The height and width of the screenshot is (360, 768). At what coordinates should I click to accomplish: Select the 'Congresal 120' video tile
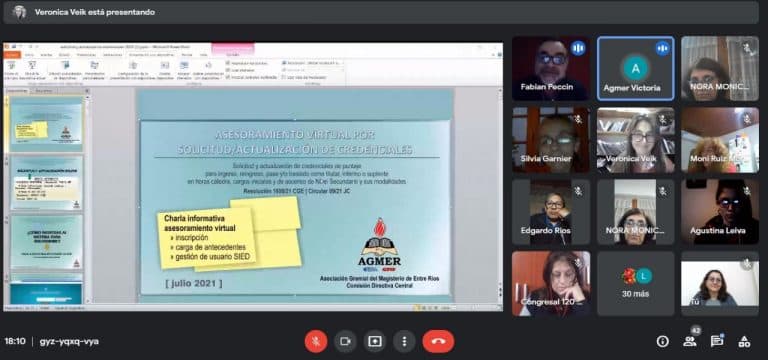pos(551,284)
